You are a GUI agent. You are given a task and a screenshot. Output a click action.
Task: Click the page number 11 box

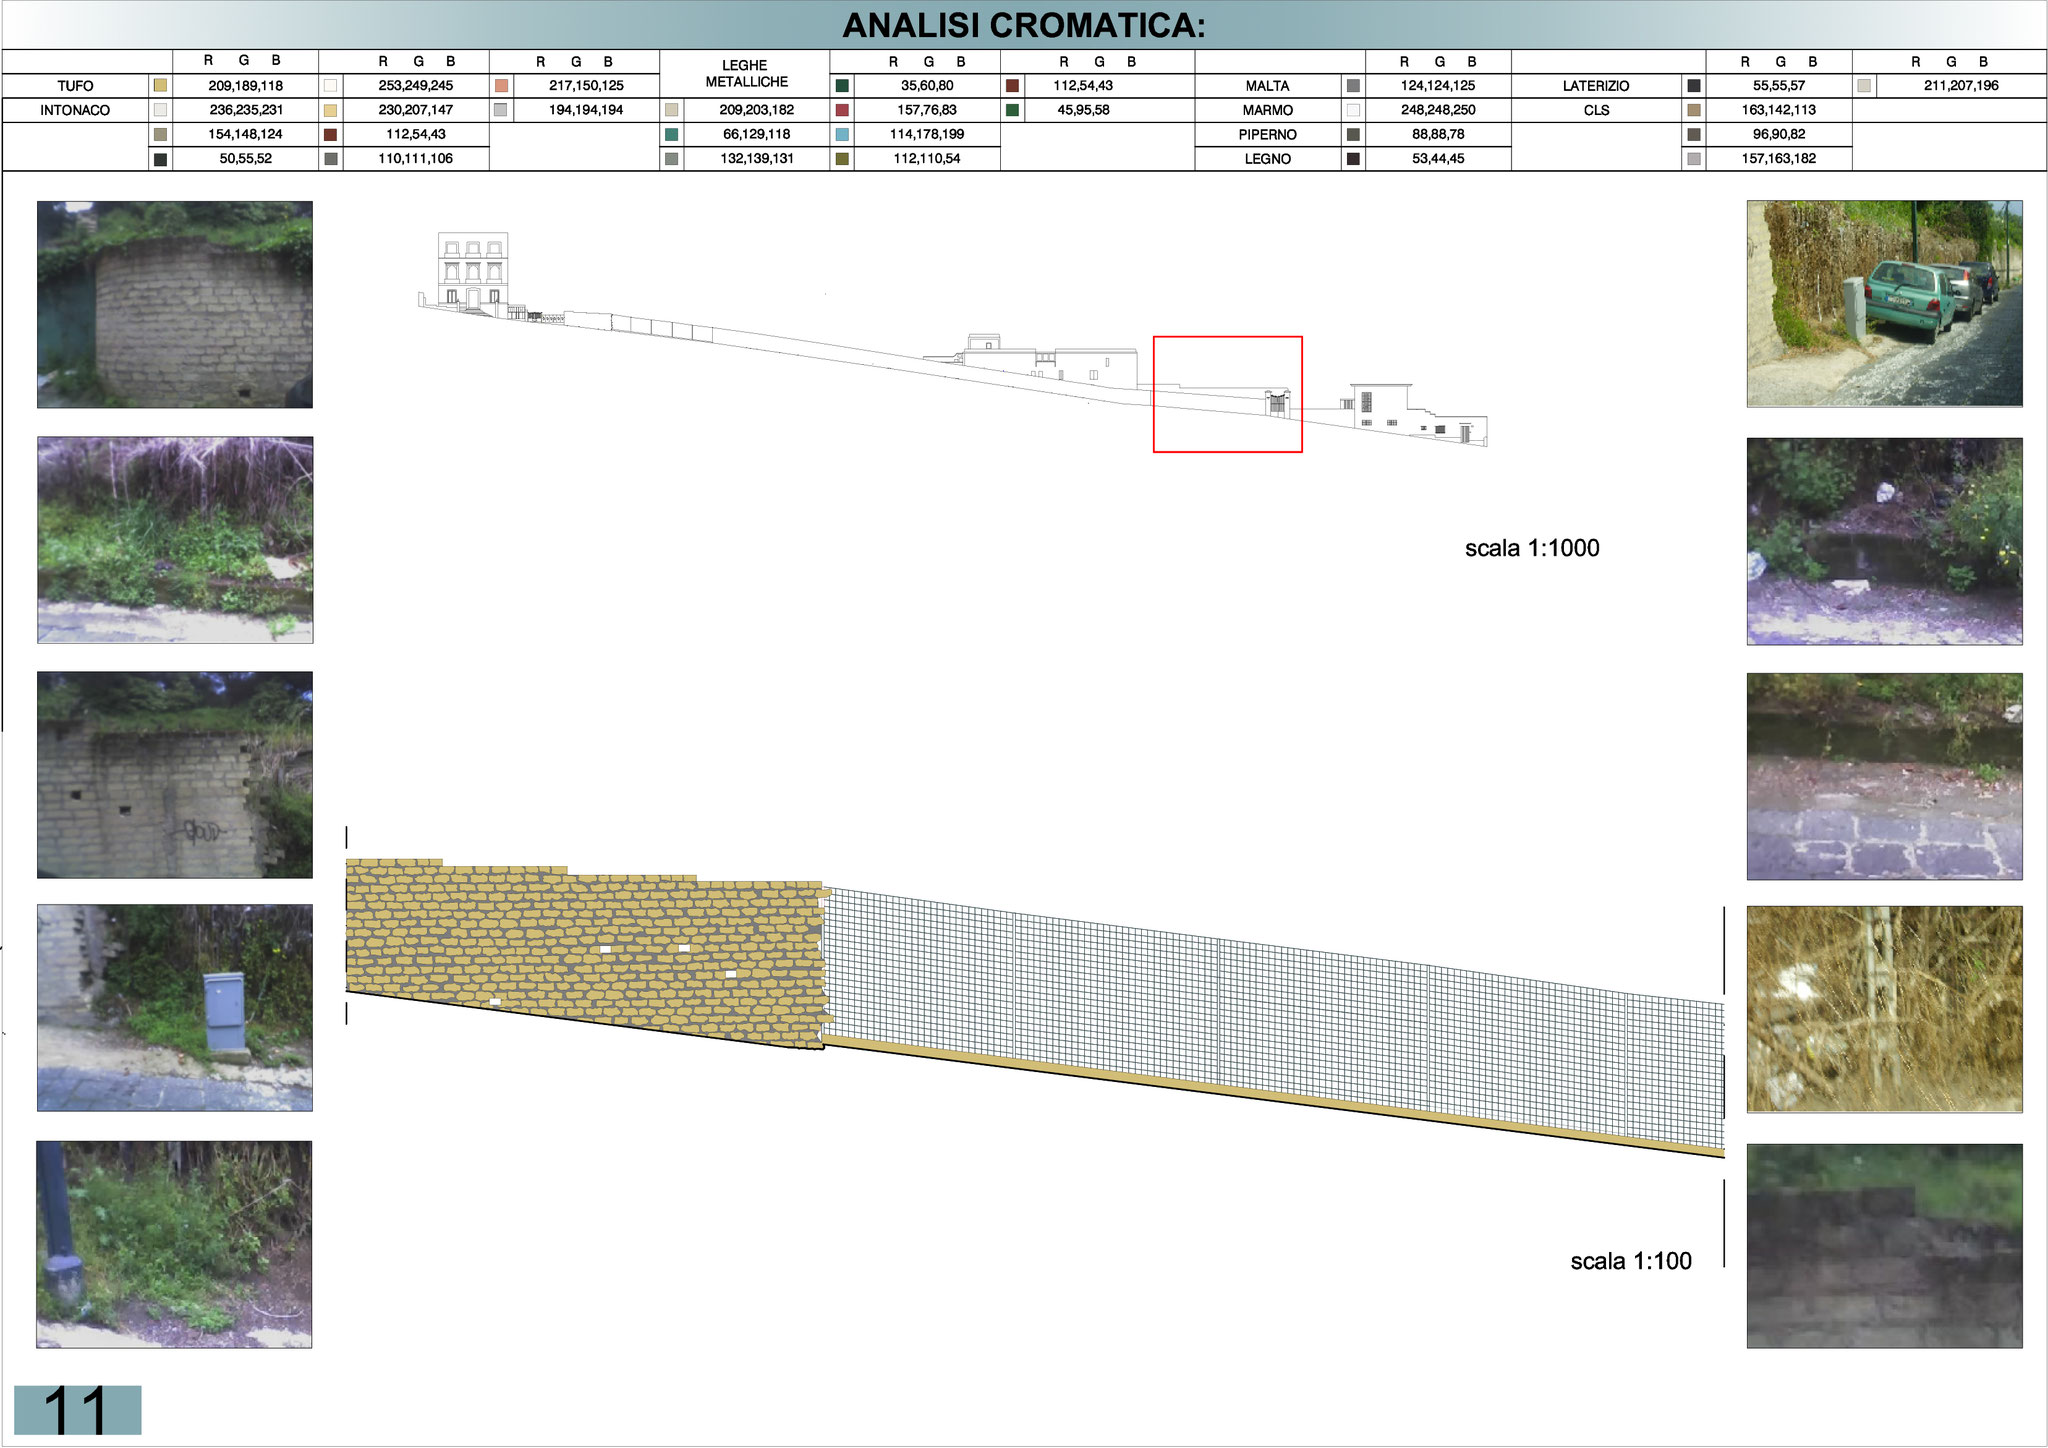pos(77,1410)
